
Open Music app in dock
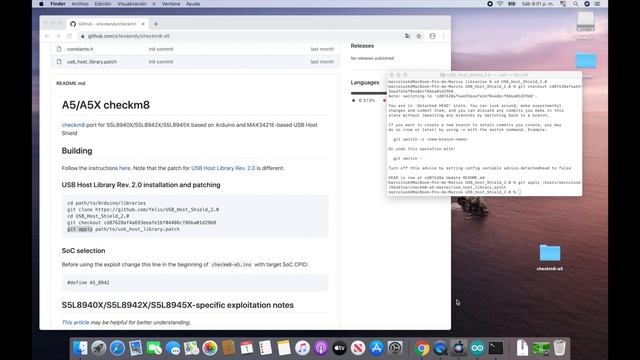click(302, 348)
